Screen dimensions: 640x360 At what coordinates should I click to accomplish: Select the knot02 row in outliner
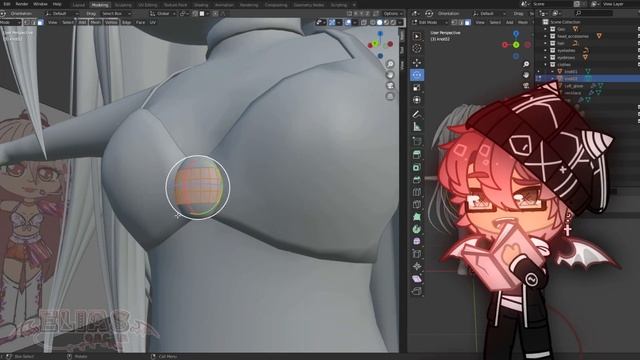pos(588,78)
